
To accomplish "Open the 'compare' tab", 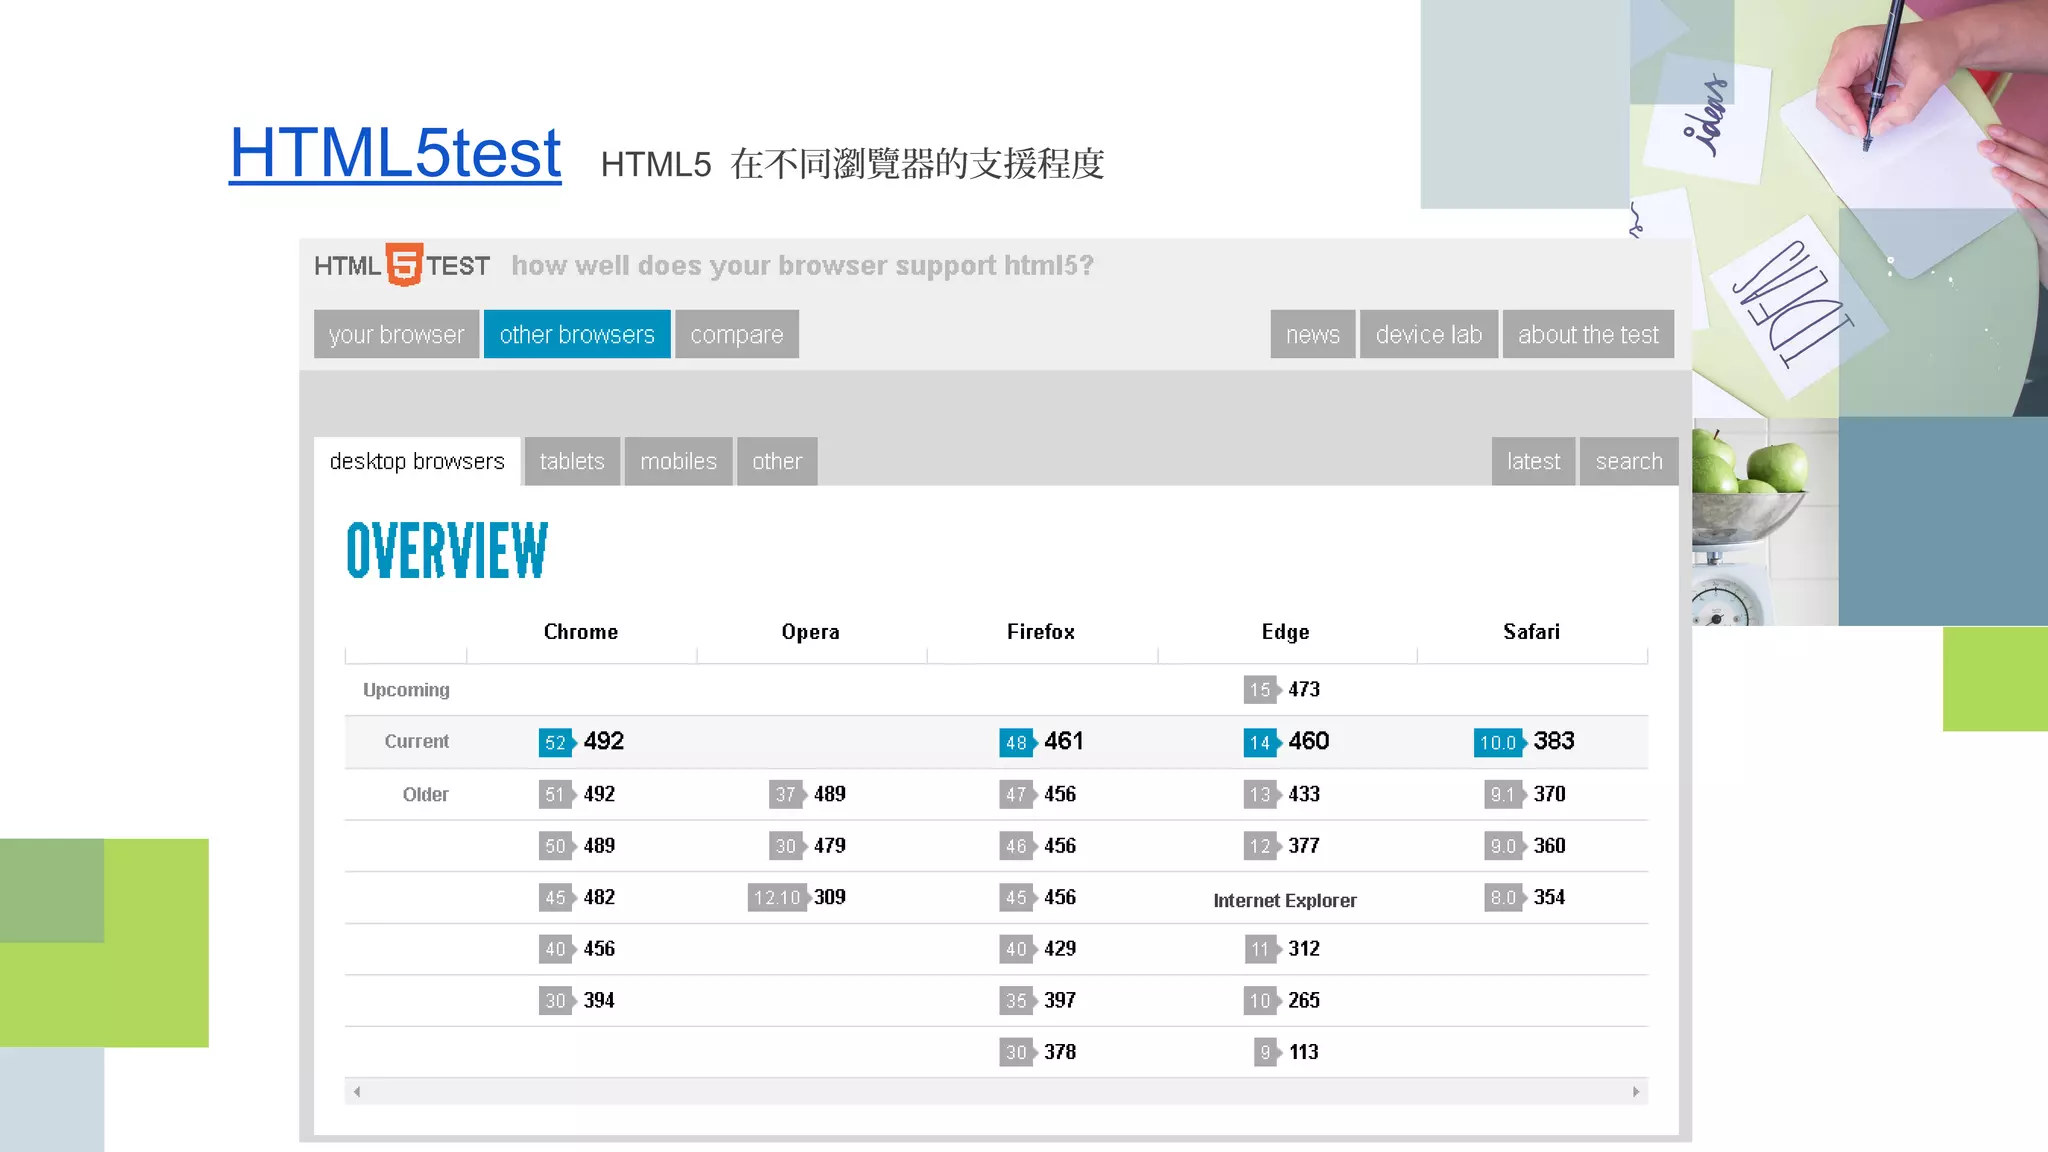I will 737,334.
